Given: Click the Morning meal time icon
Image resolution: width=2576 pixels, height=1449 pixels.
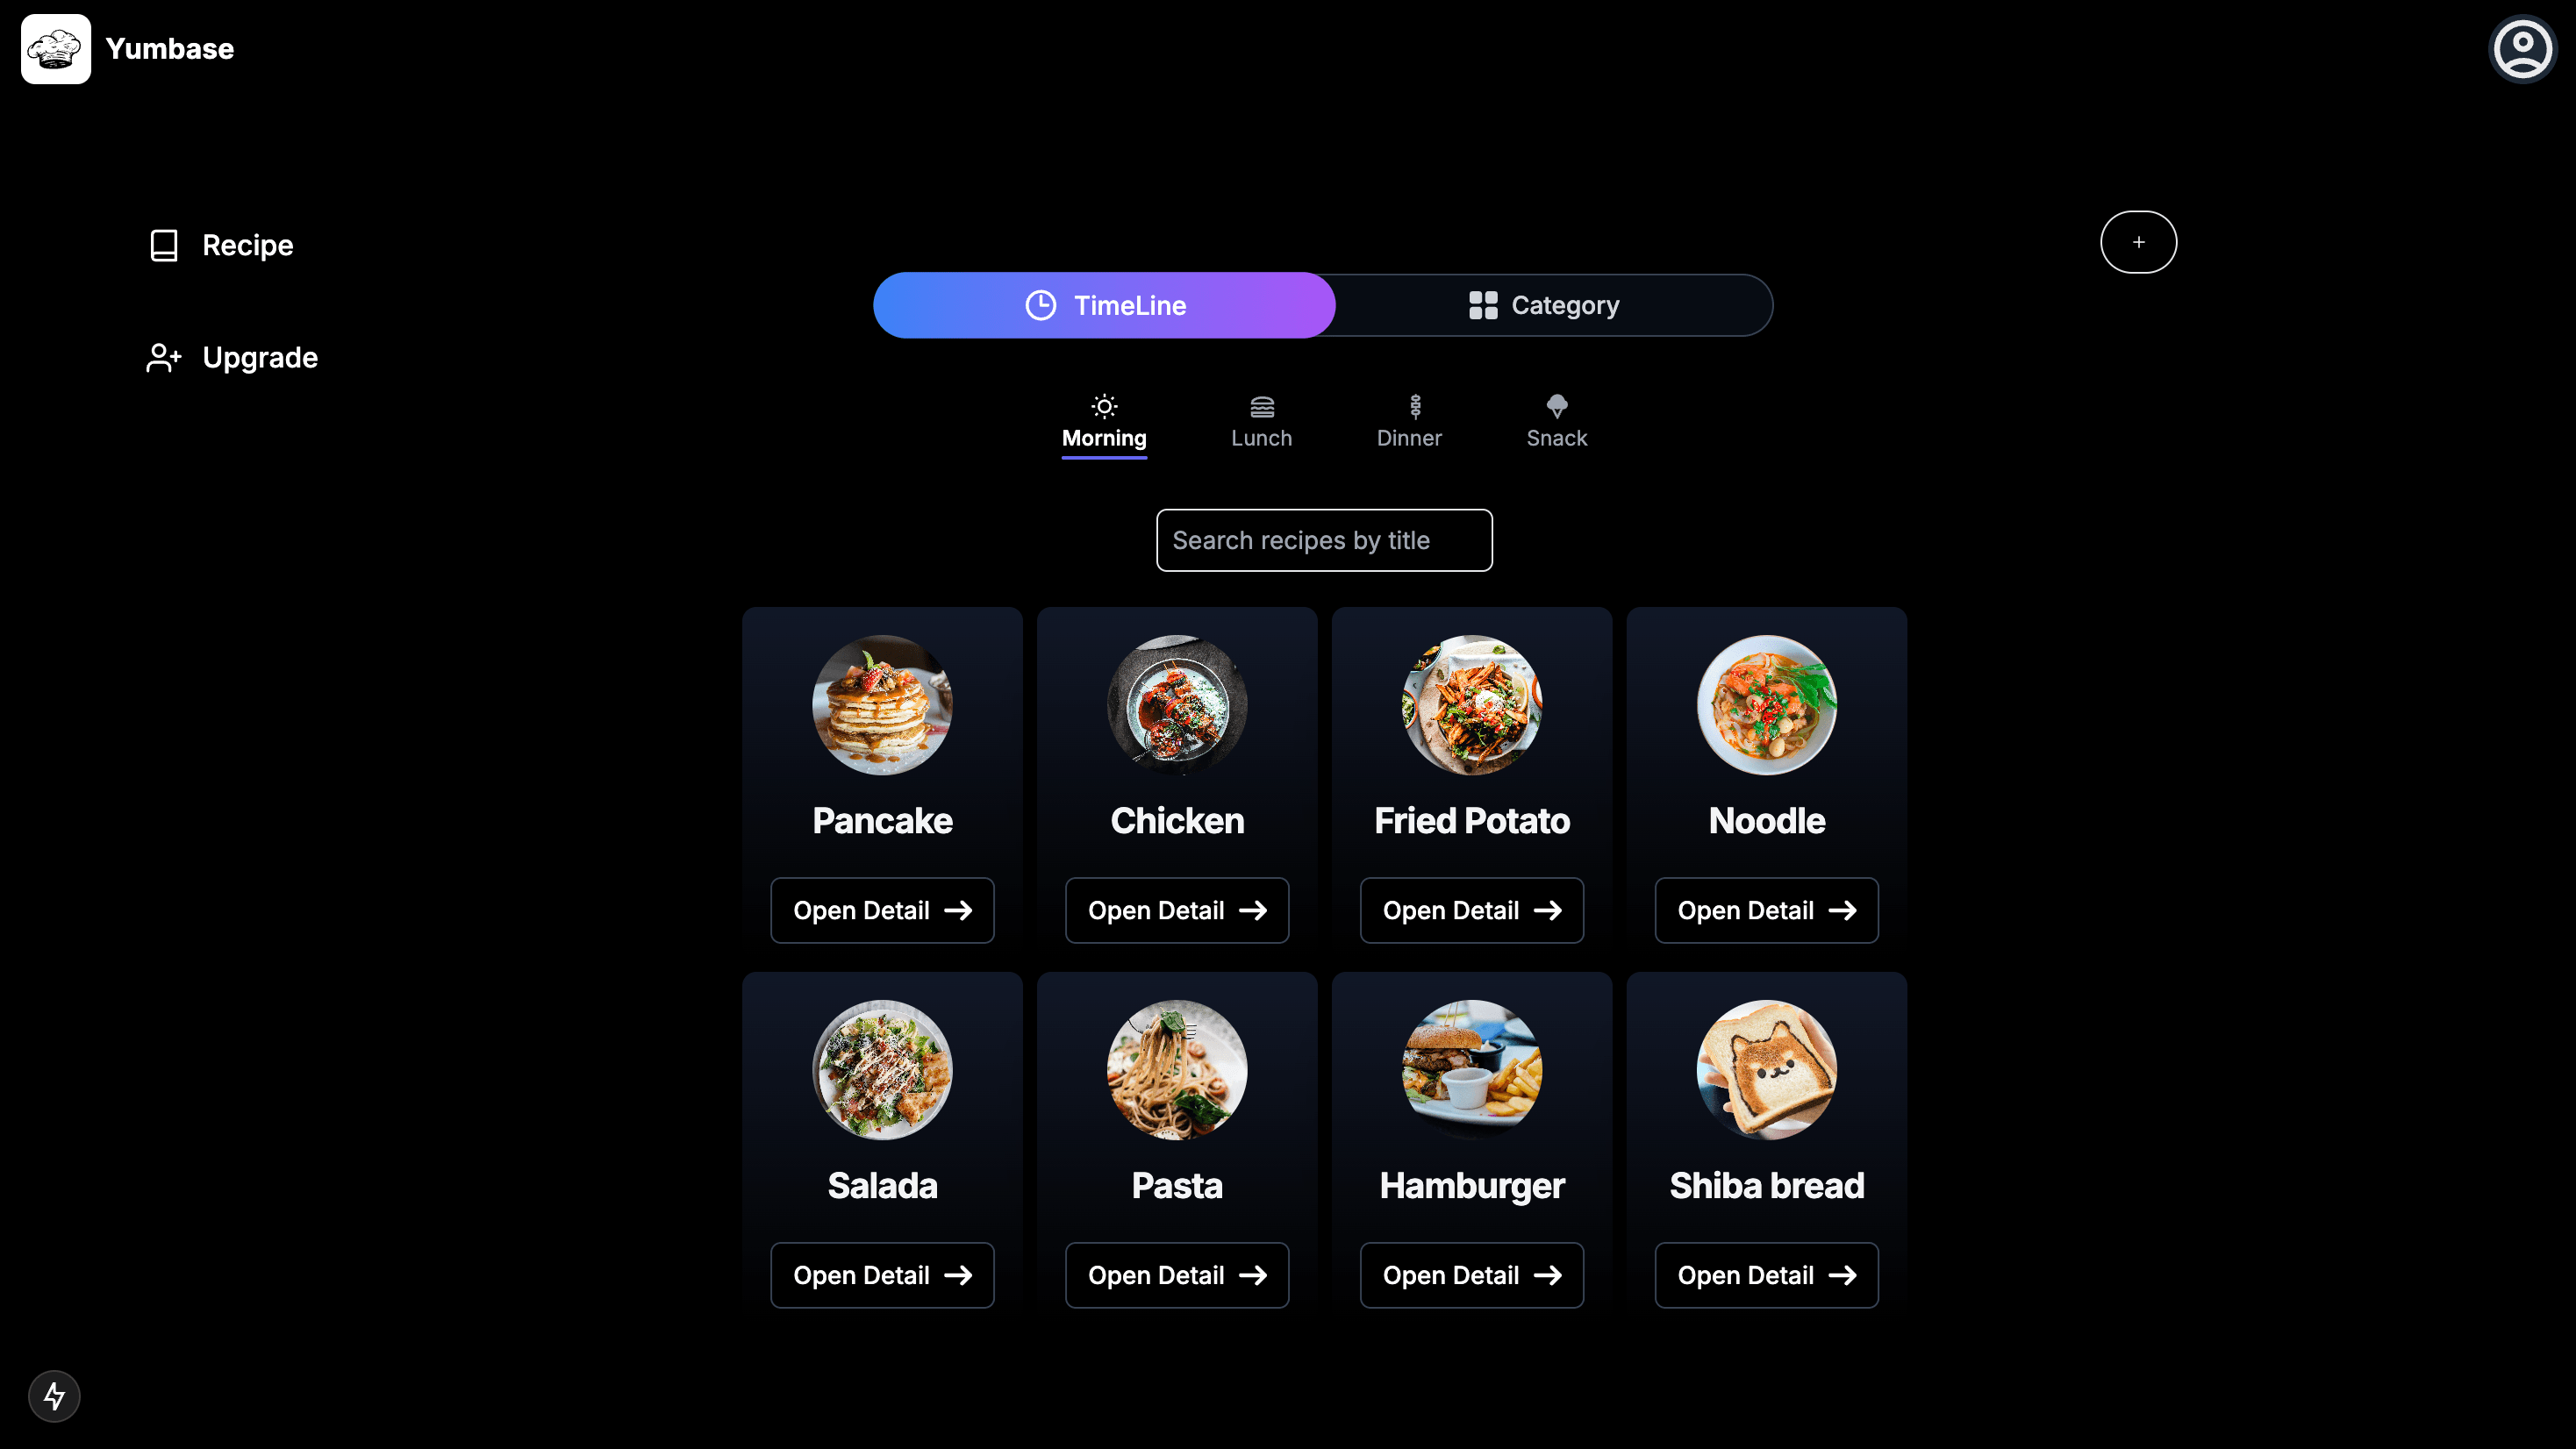Looking at the screenshot, I should pos(1104,407).
